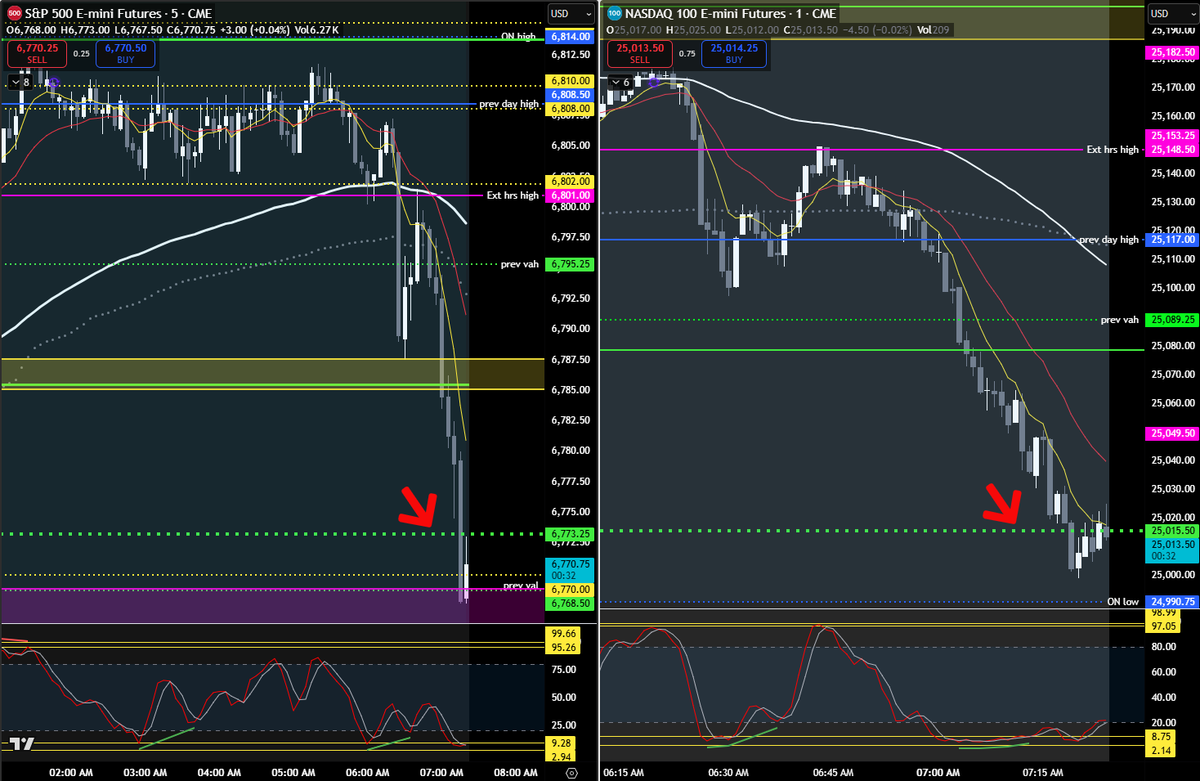Expand the 6 indicators legend on NASDAQ chart
Screen dimensions: 1200x781
[x=621, y=83]
